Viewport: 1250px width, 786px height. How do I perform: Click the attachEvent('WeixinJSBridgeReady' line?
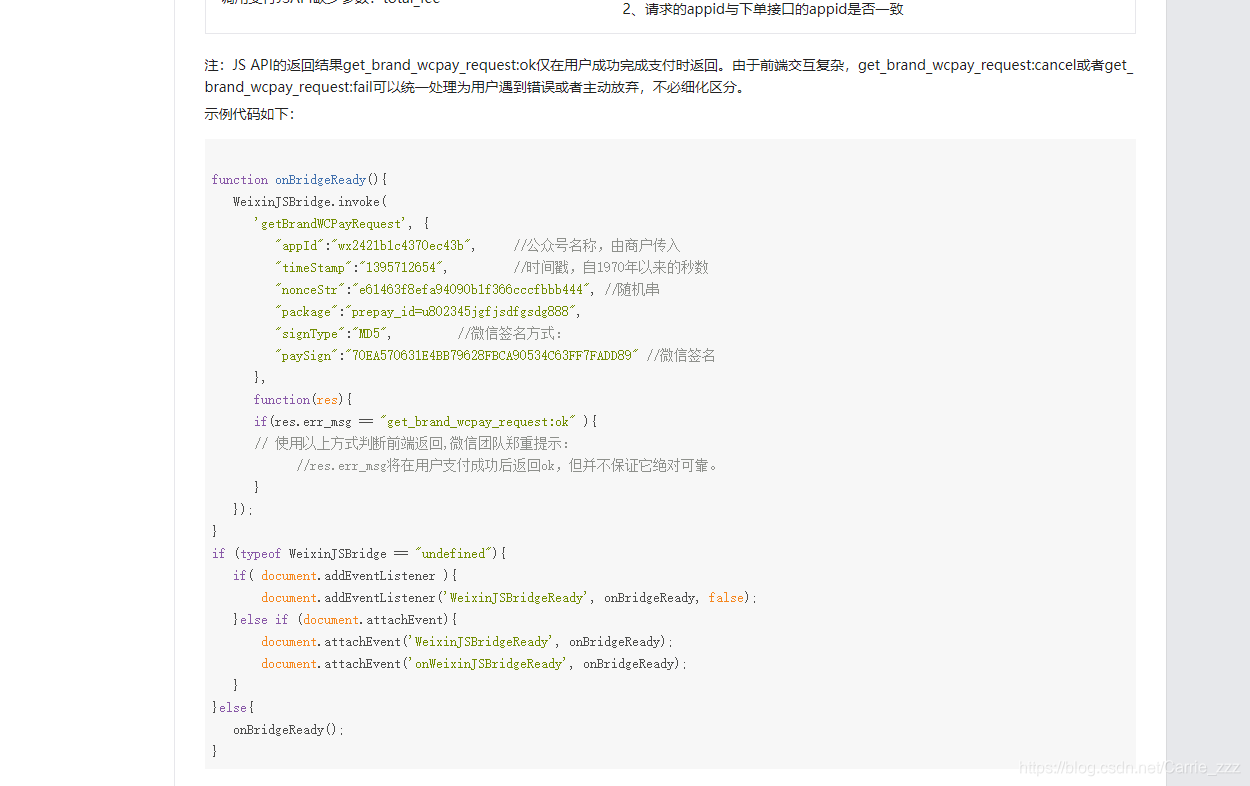click(467, 642)
